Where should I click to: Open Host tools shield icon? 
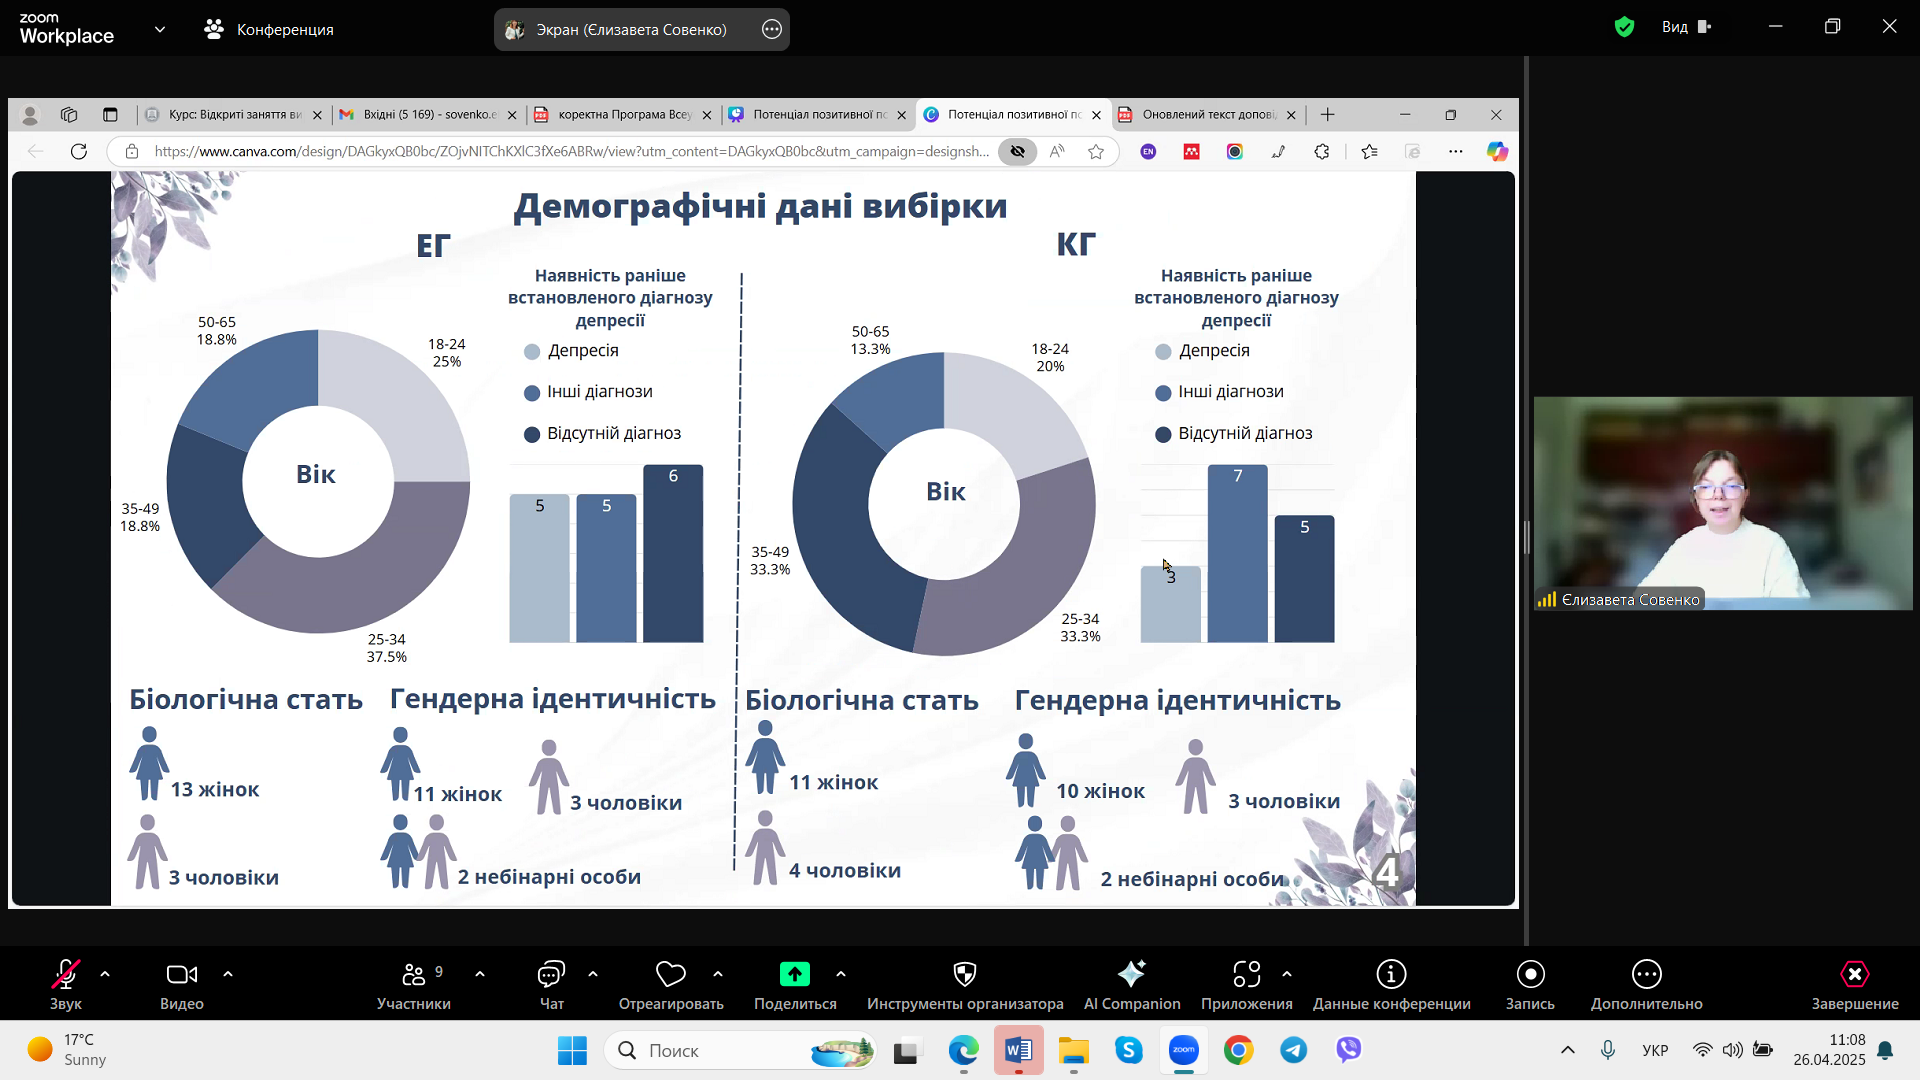click(964, 974)
